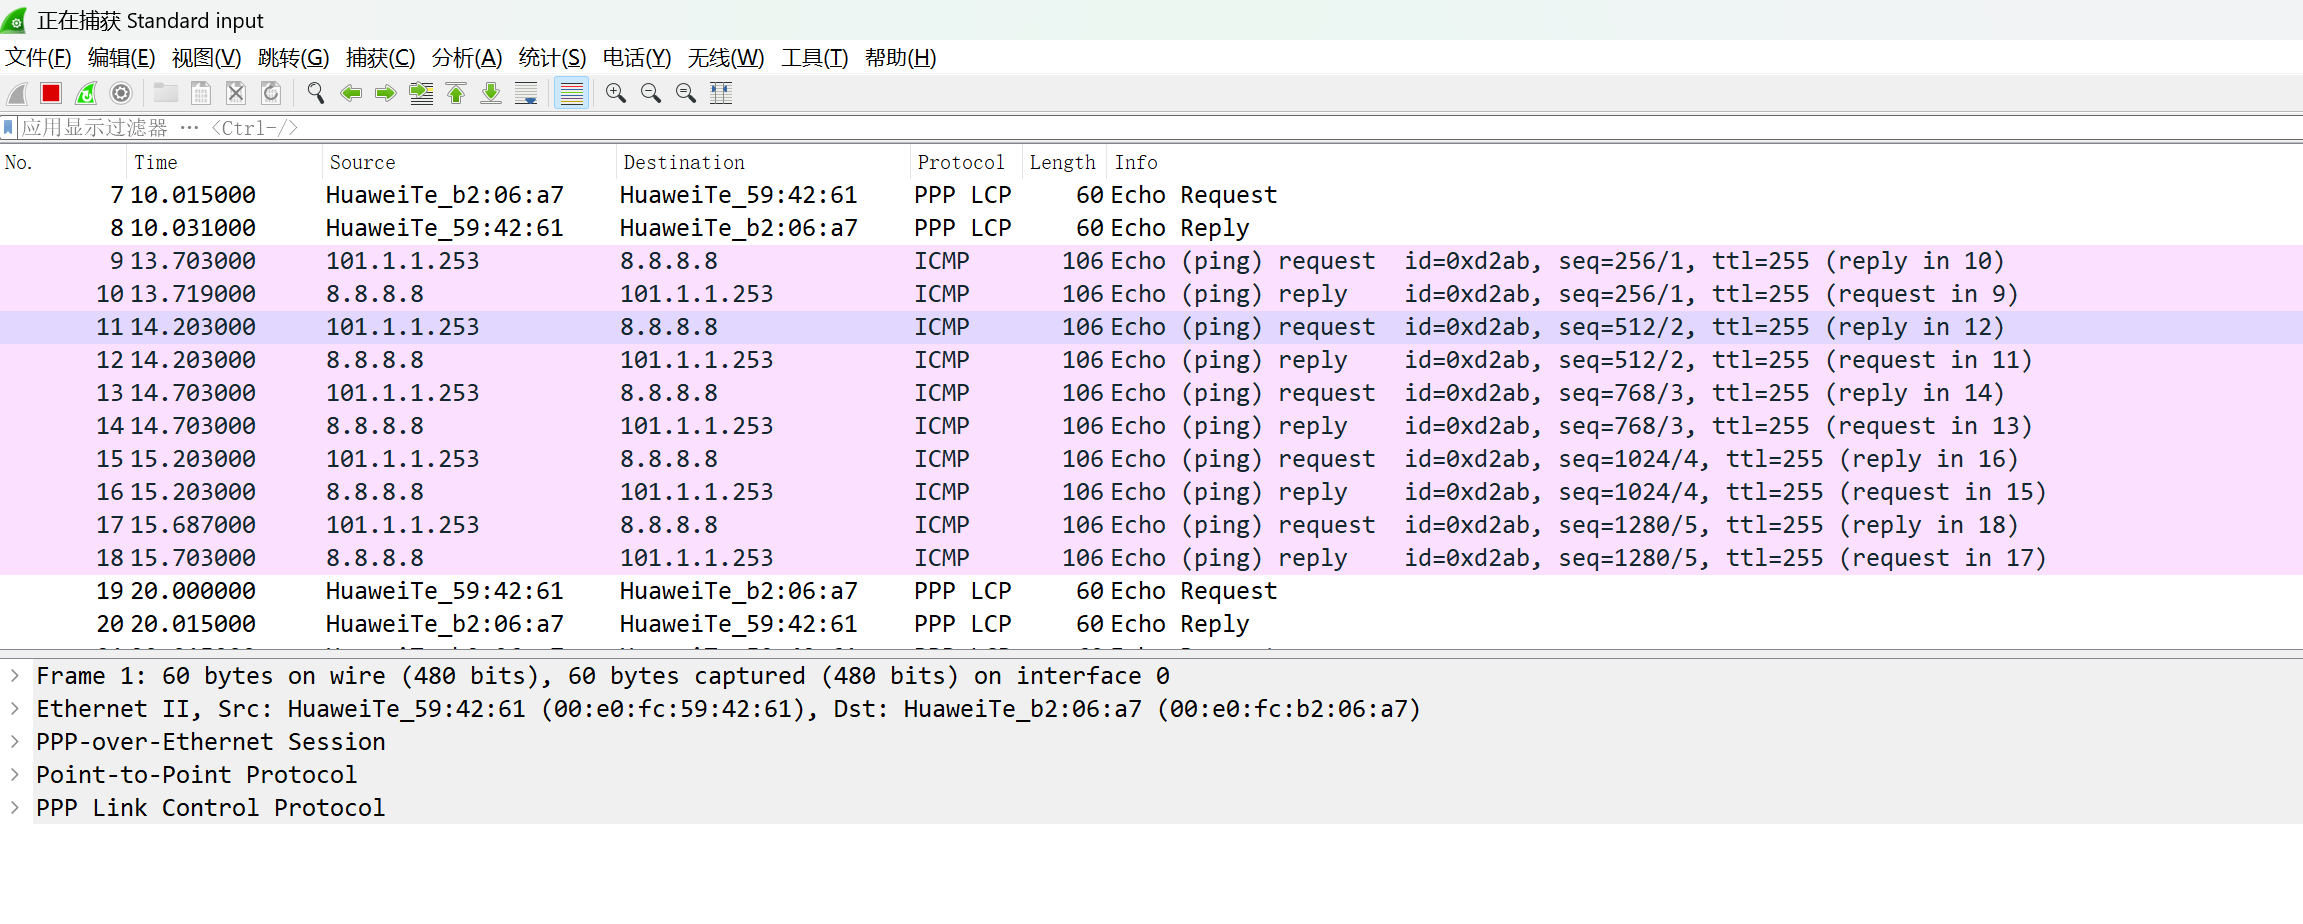Expand PPP Link Control Protocol row
This screenshot has height=924, width=2303.
[x=15, y=808]
